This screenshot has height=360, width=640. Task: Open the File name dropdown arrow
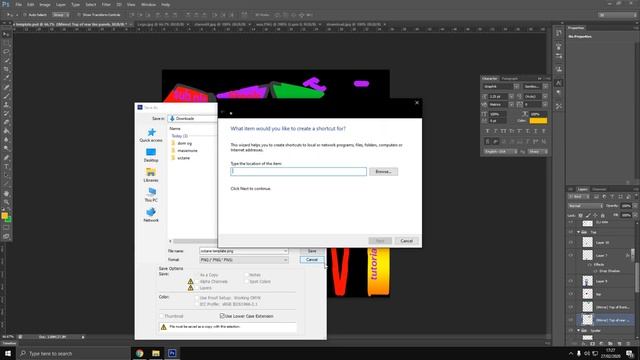(285, 251)
